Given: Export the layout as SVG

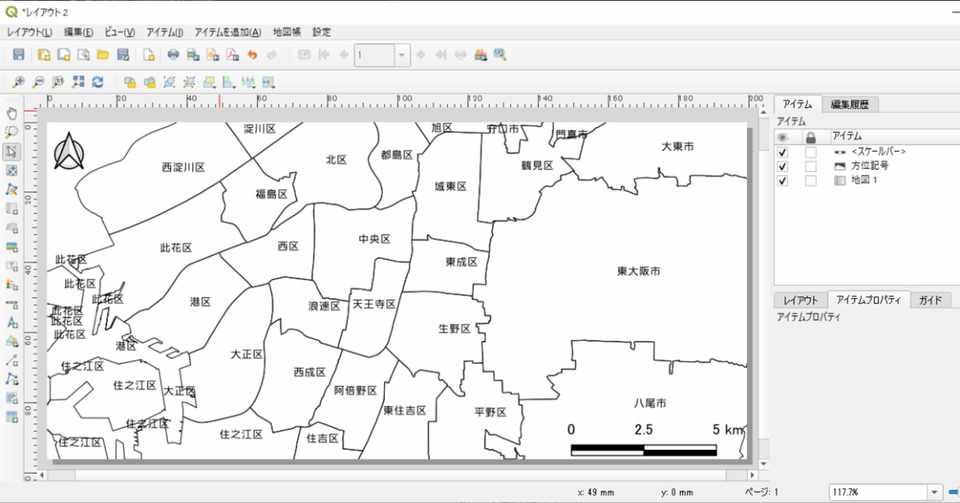Looking at the screenshot, I should 212,54.
